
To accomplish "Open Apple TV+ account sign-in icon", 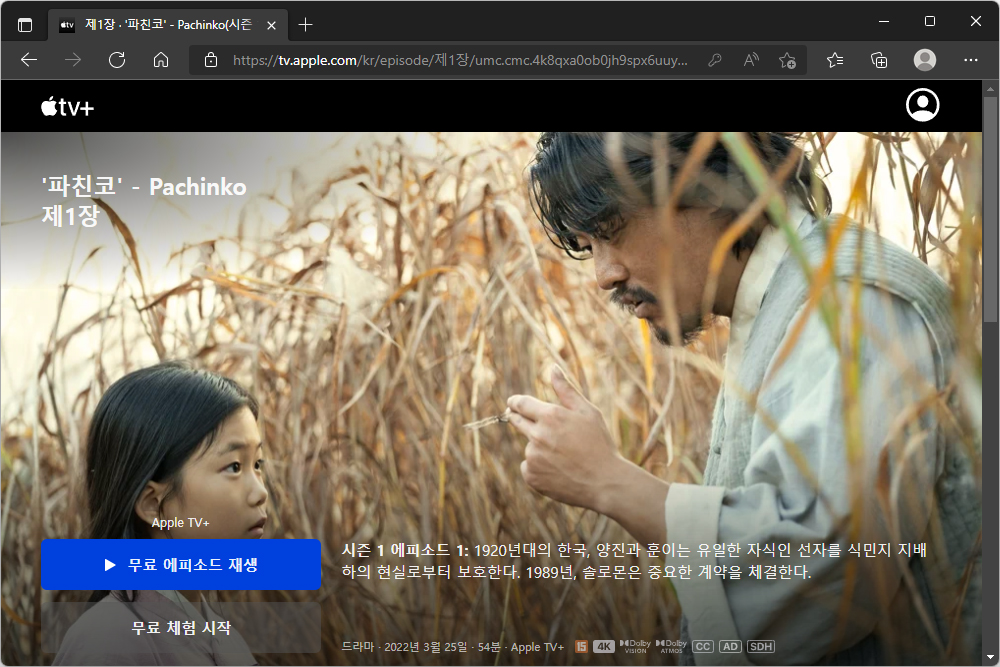I will coord(922,105).
